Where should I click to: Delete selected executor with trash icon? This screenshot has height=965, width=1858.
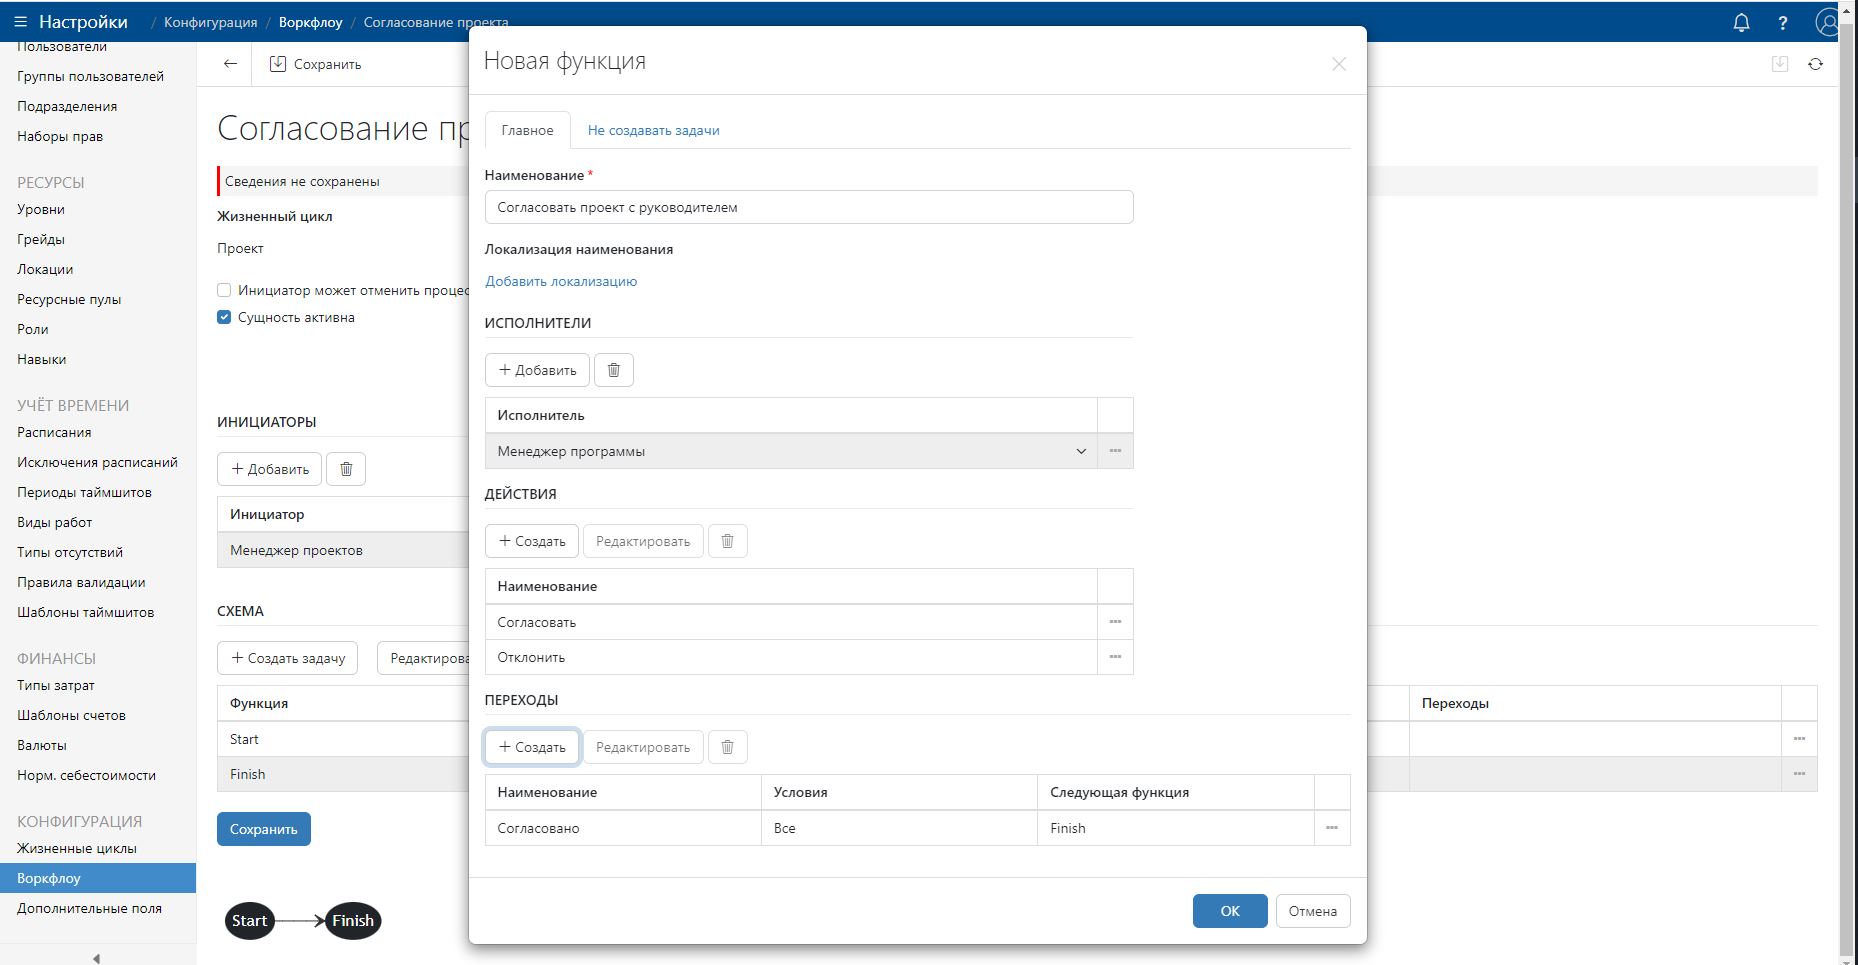point(614,370)
